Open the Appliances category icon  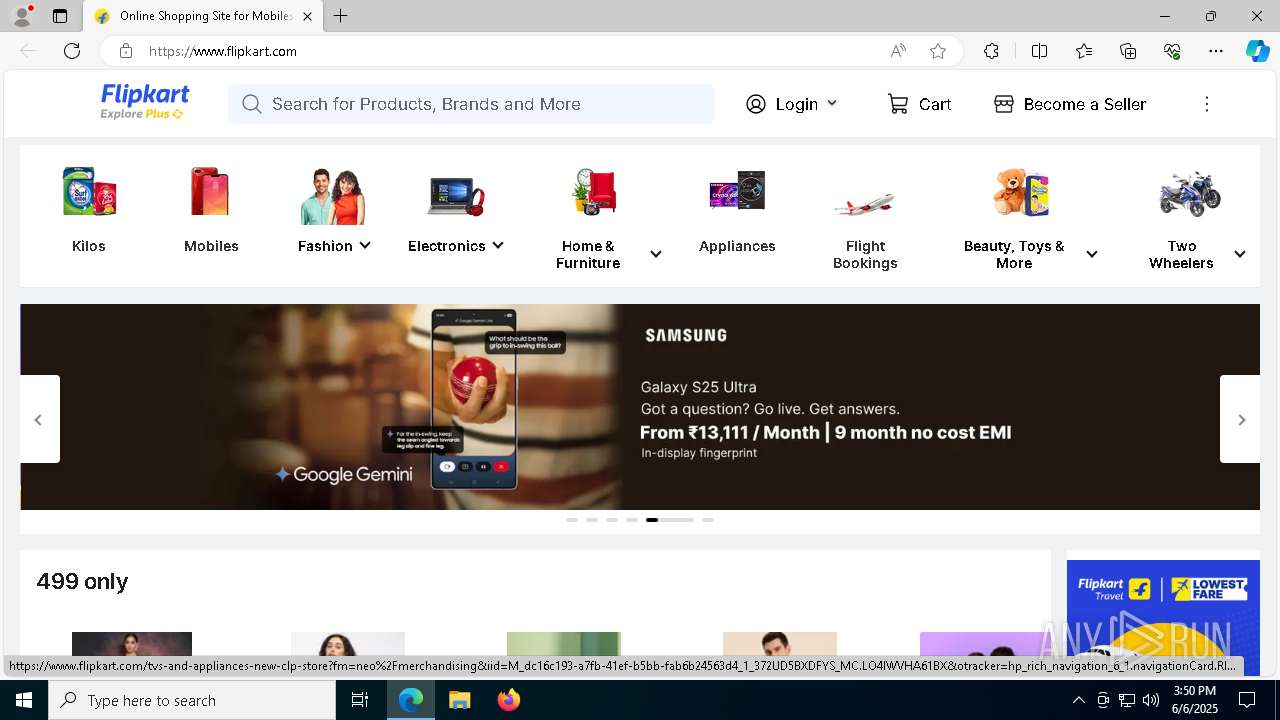[x=737, y=191]
